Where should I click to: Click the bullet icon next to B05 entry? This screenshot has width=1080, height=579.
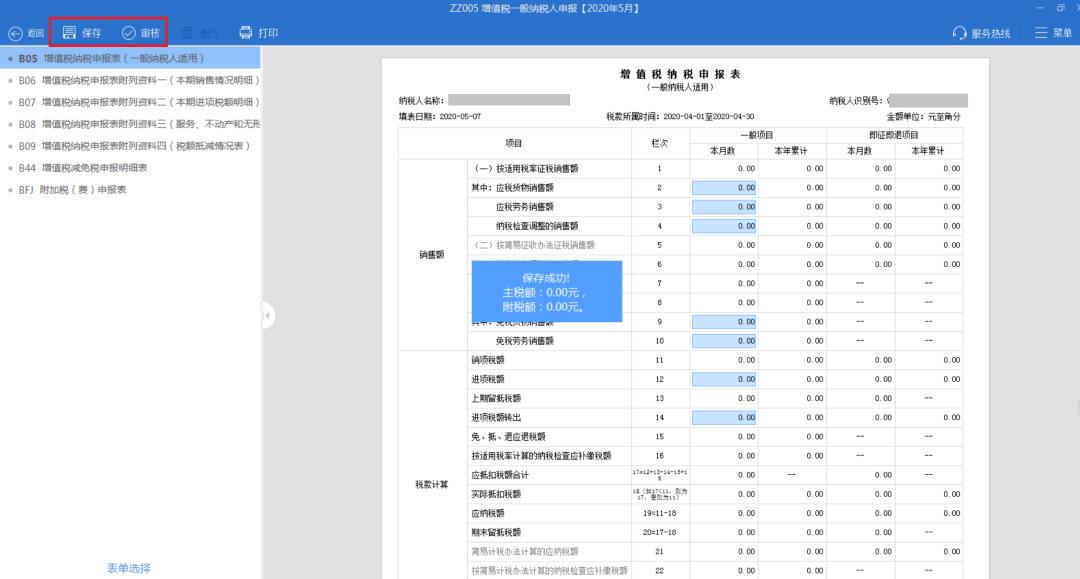pyautogui.click(x=12, y=58)
